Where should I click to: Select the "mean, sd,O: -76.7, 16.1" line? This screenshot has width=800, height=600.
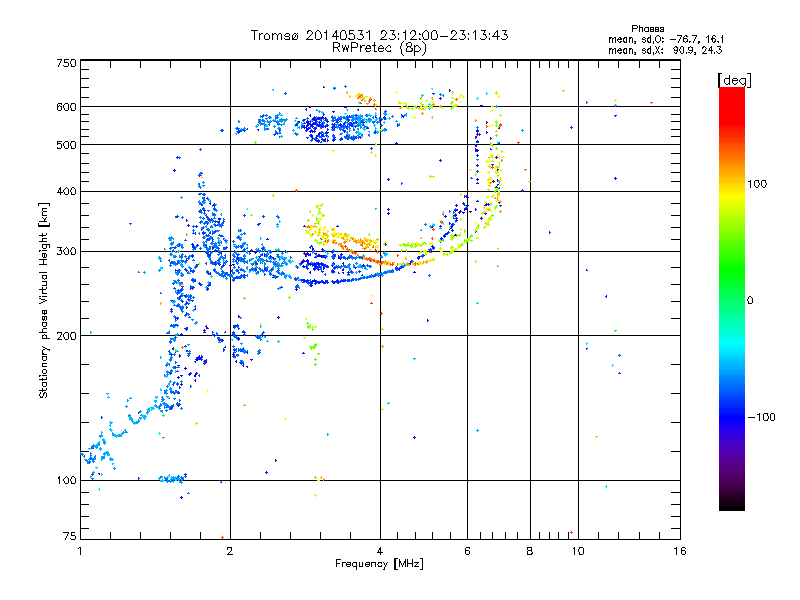point(665,39)
